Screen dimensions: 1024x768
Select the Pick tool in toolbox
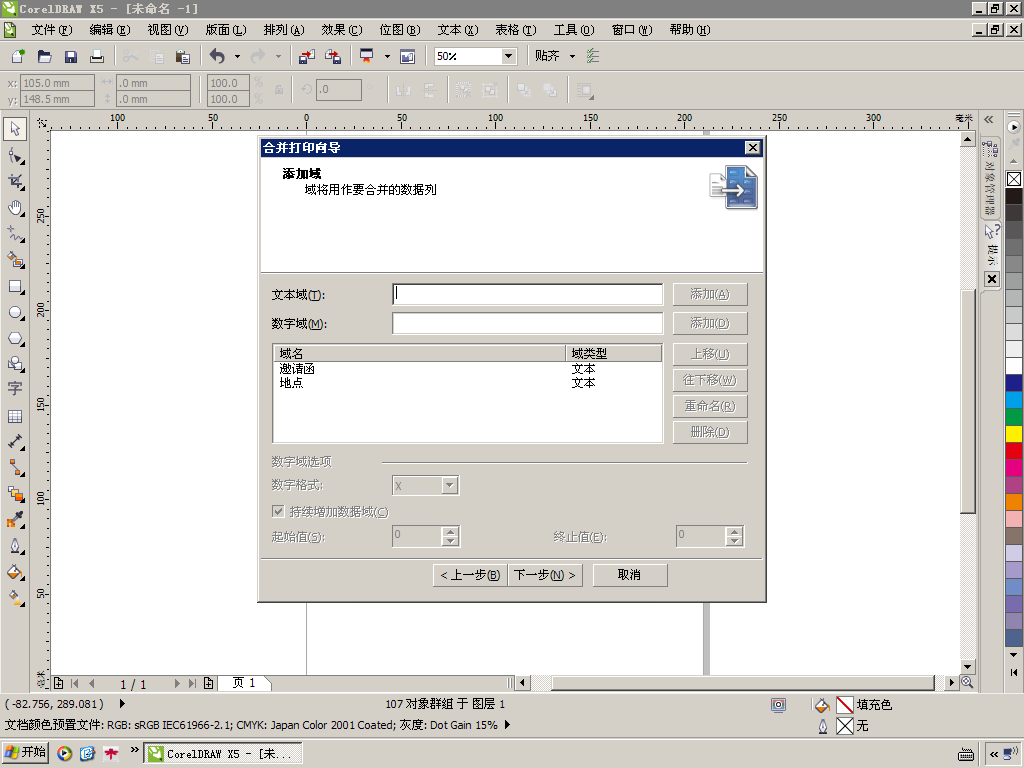coord(15,129)
